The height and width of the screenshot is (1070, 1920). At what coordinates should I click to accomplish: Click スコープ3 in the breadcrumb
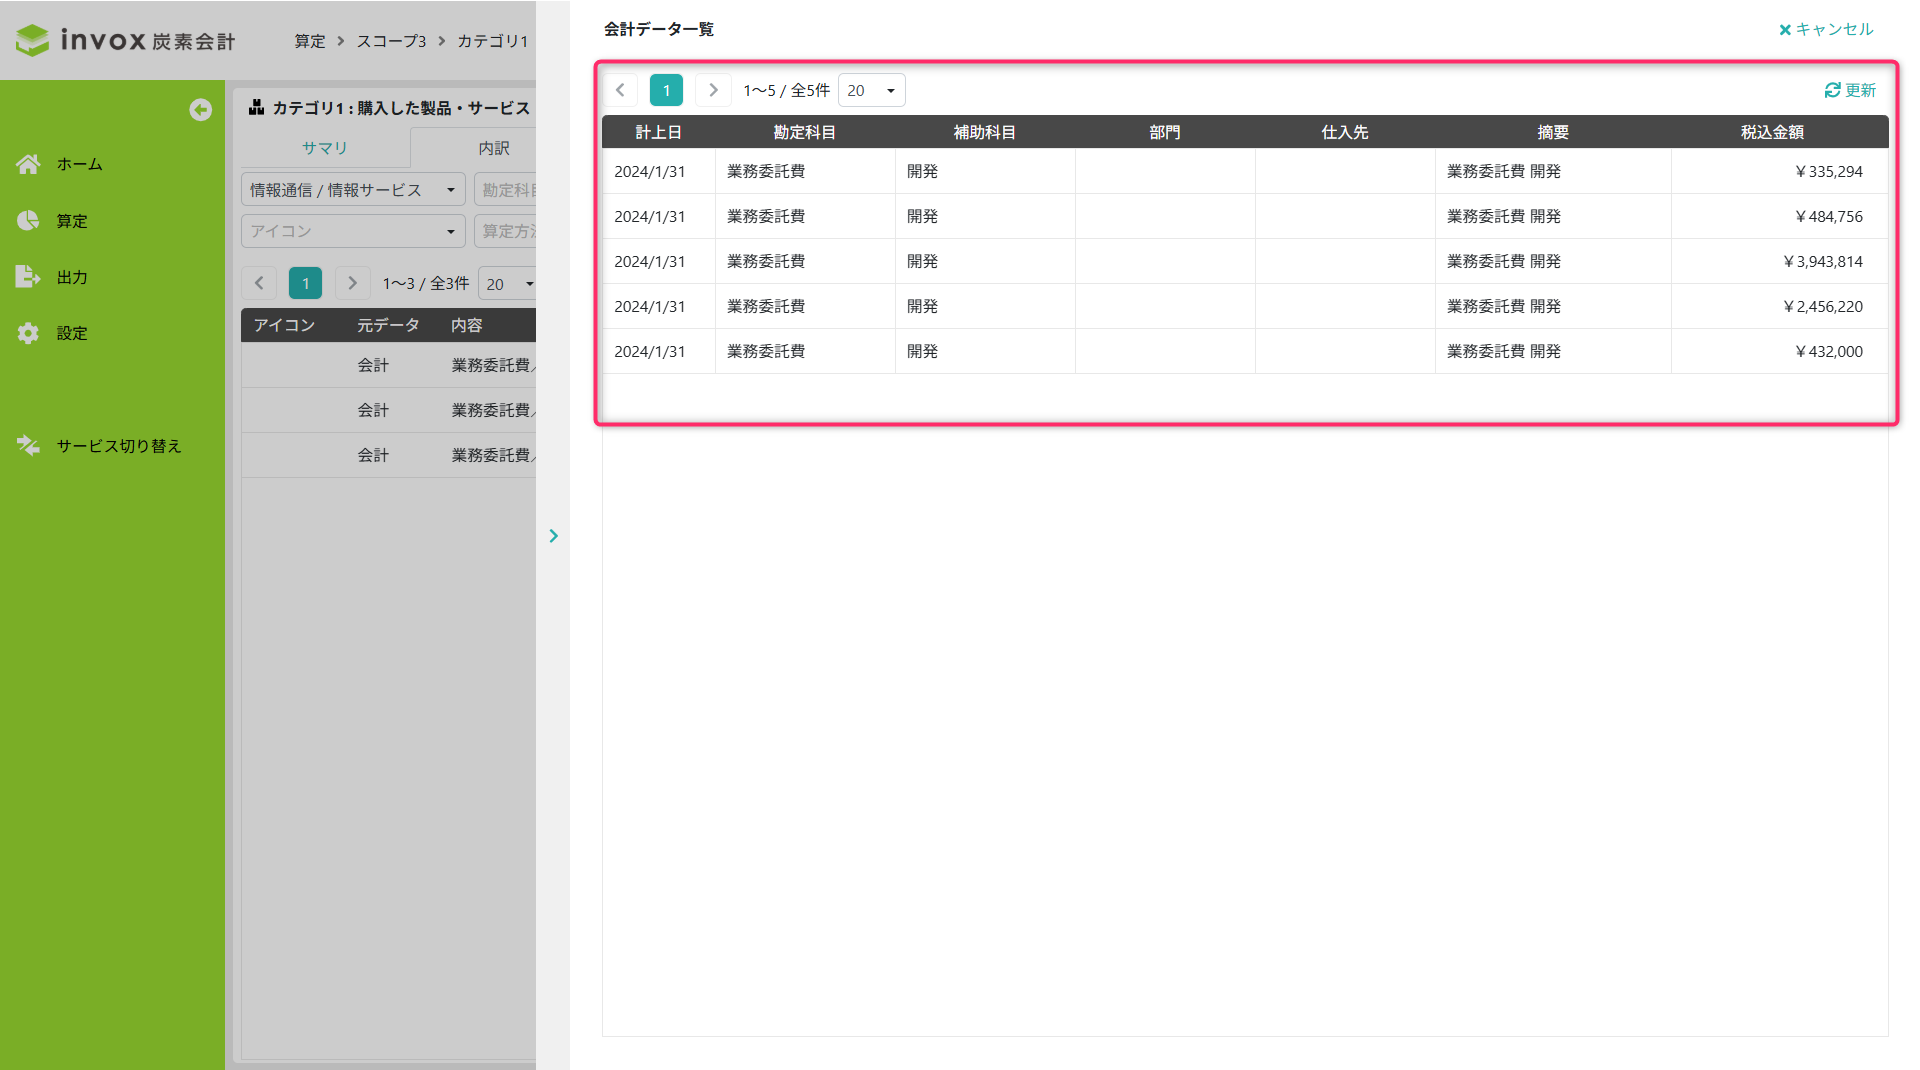[391, 41]
